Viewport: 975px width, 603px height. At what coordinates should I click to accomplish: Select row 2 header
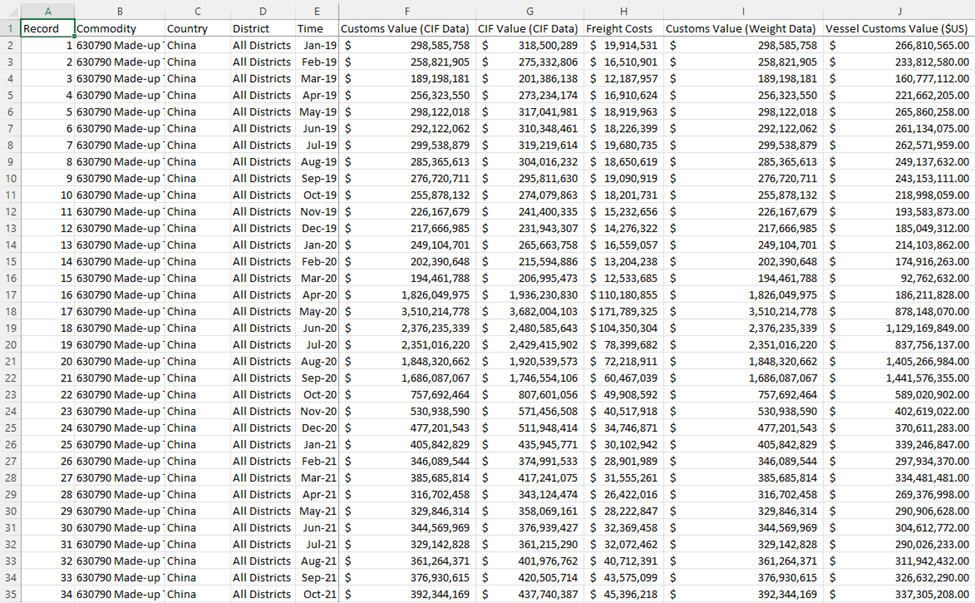[11, 45]
